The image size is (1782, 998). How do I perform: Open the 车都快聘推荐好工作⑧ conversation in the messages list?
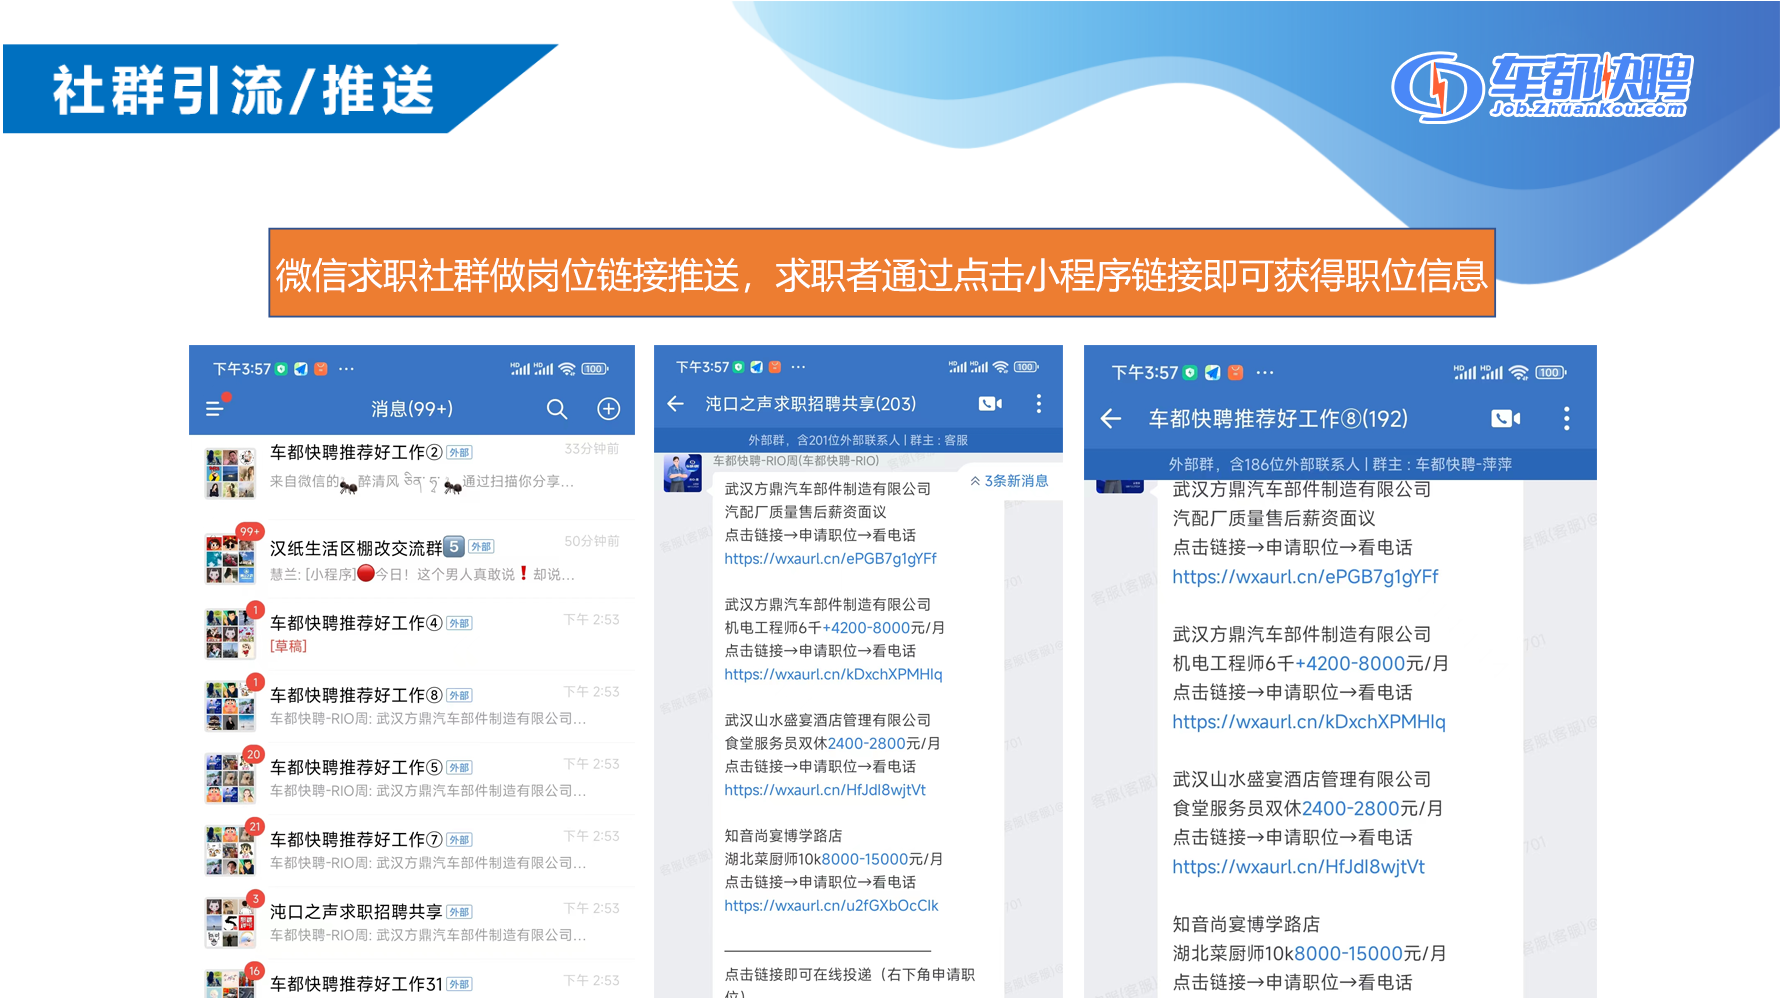click(x=412, y=706)
